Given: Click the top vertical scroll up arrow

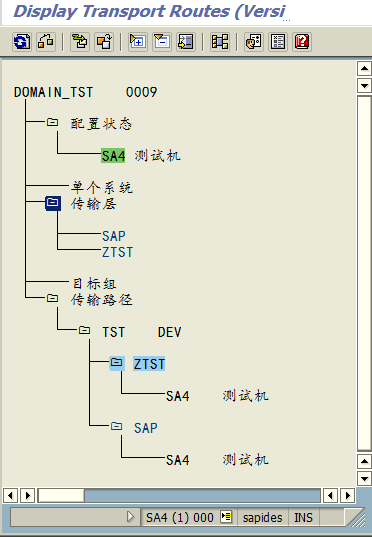Looking at the screenshot, I should (364, 69).
